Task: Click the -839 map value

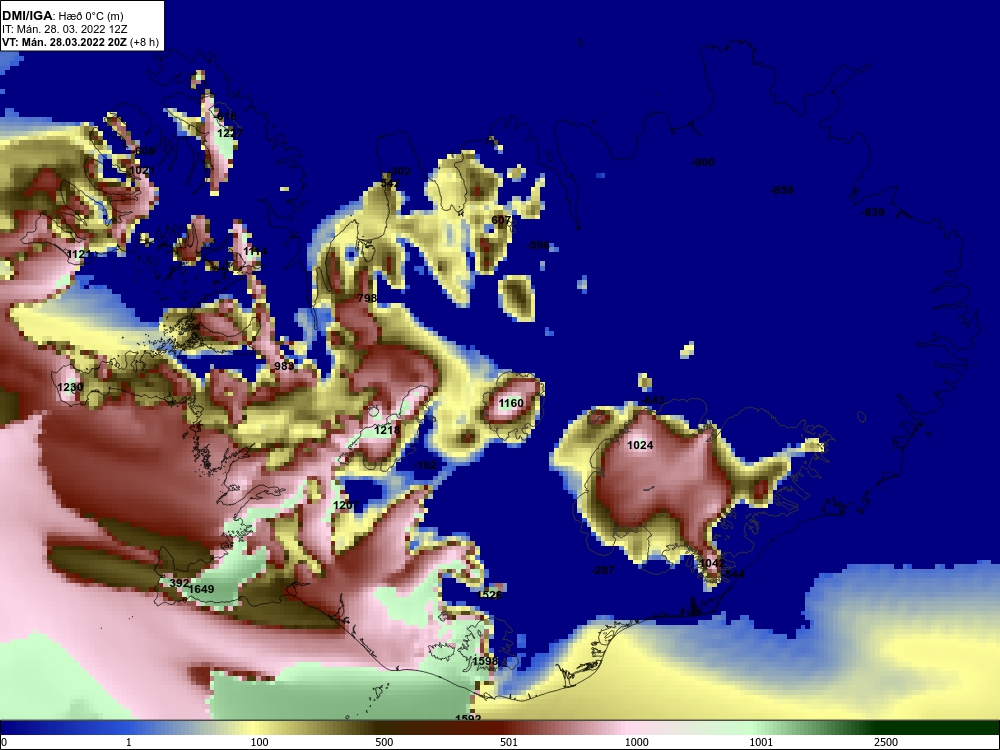Action: 873,212
